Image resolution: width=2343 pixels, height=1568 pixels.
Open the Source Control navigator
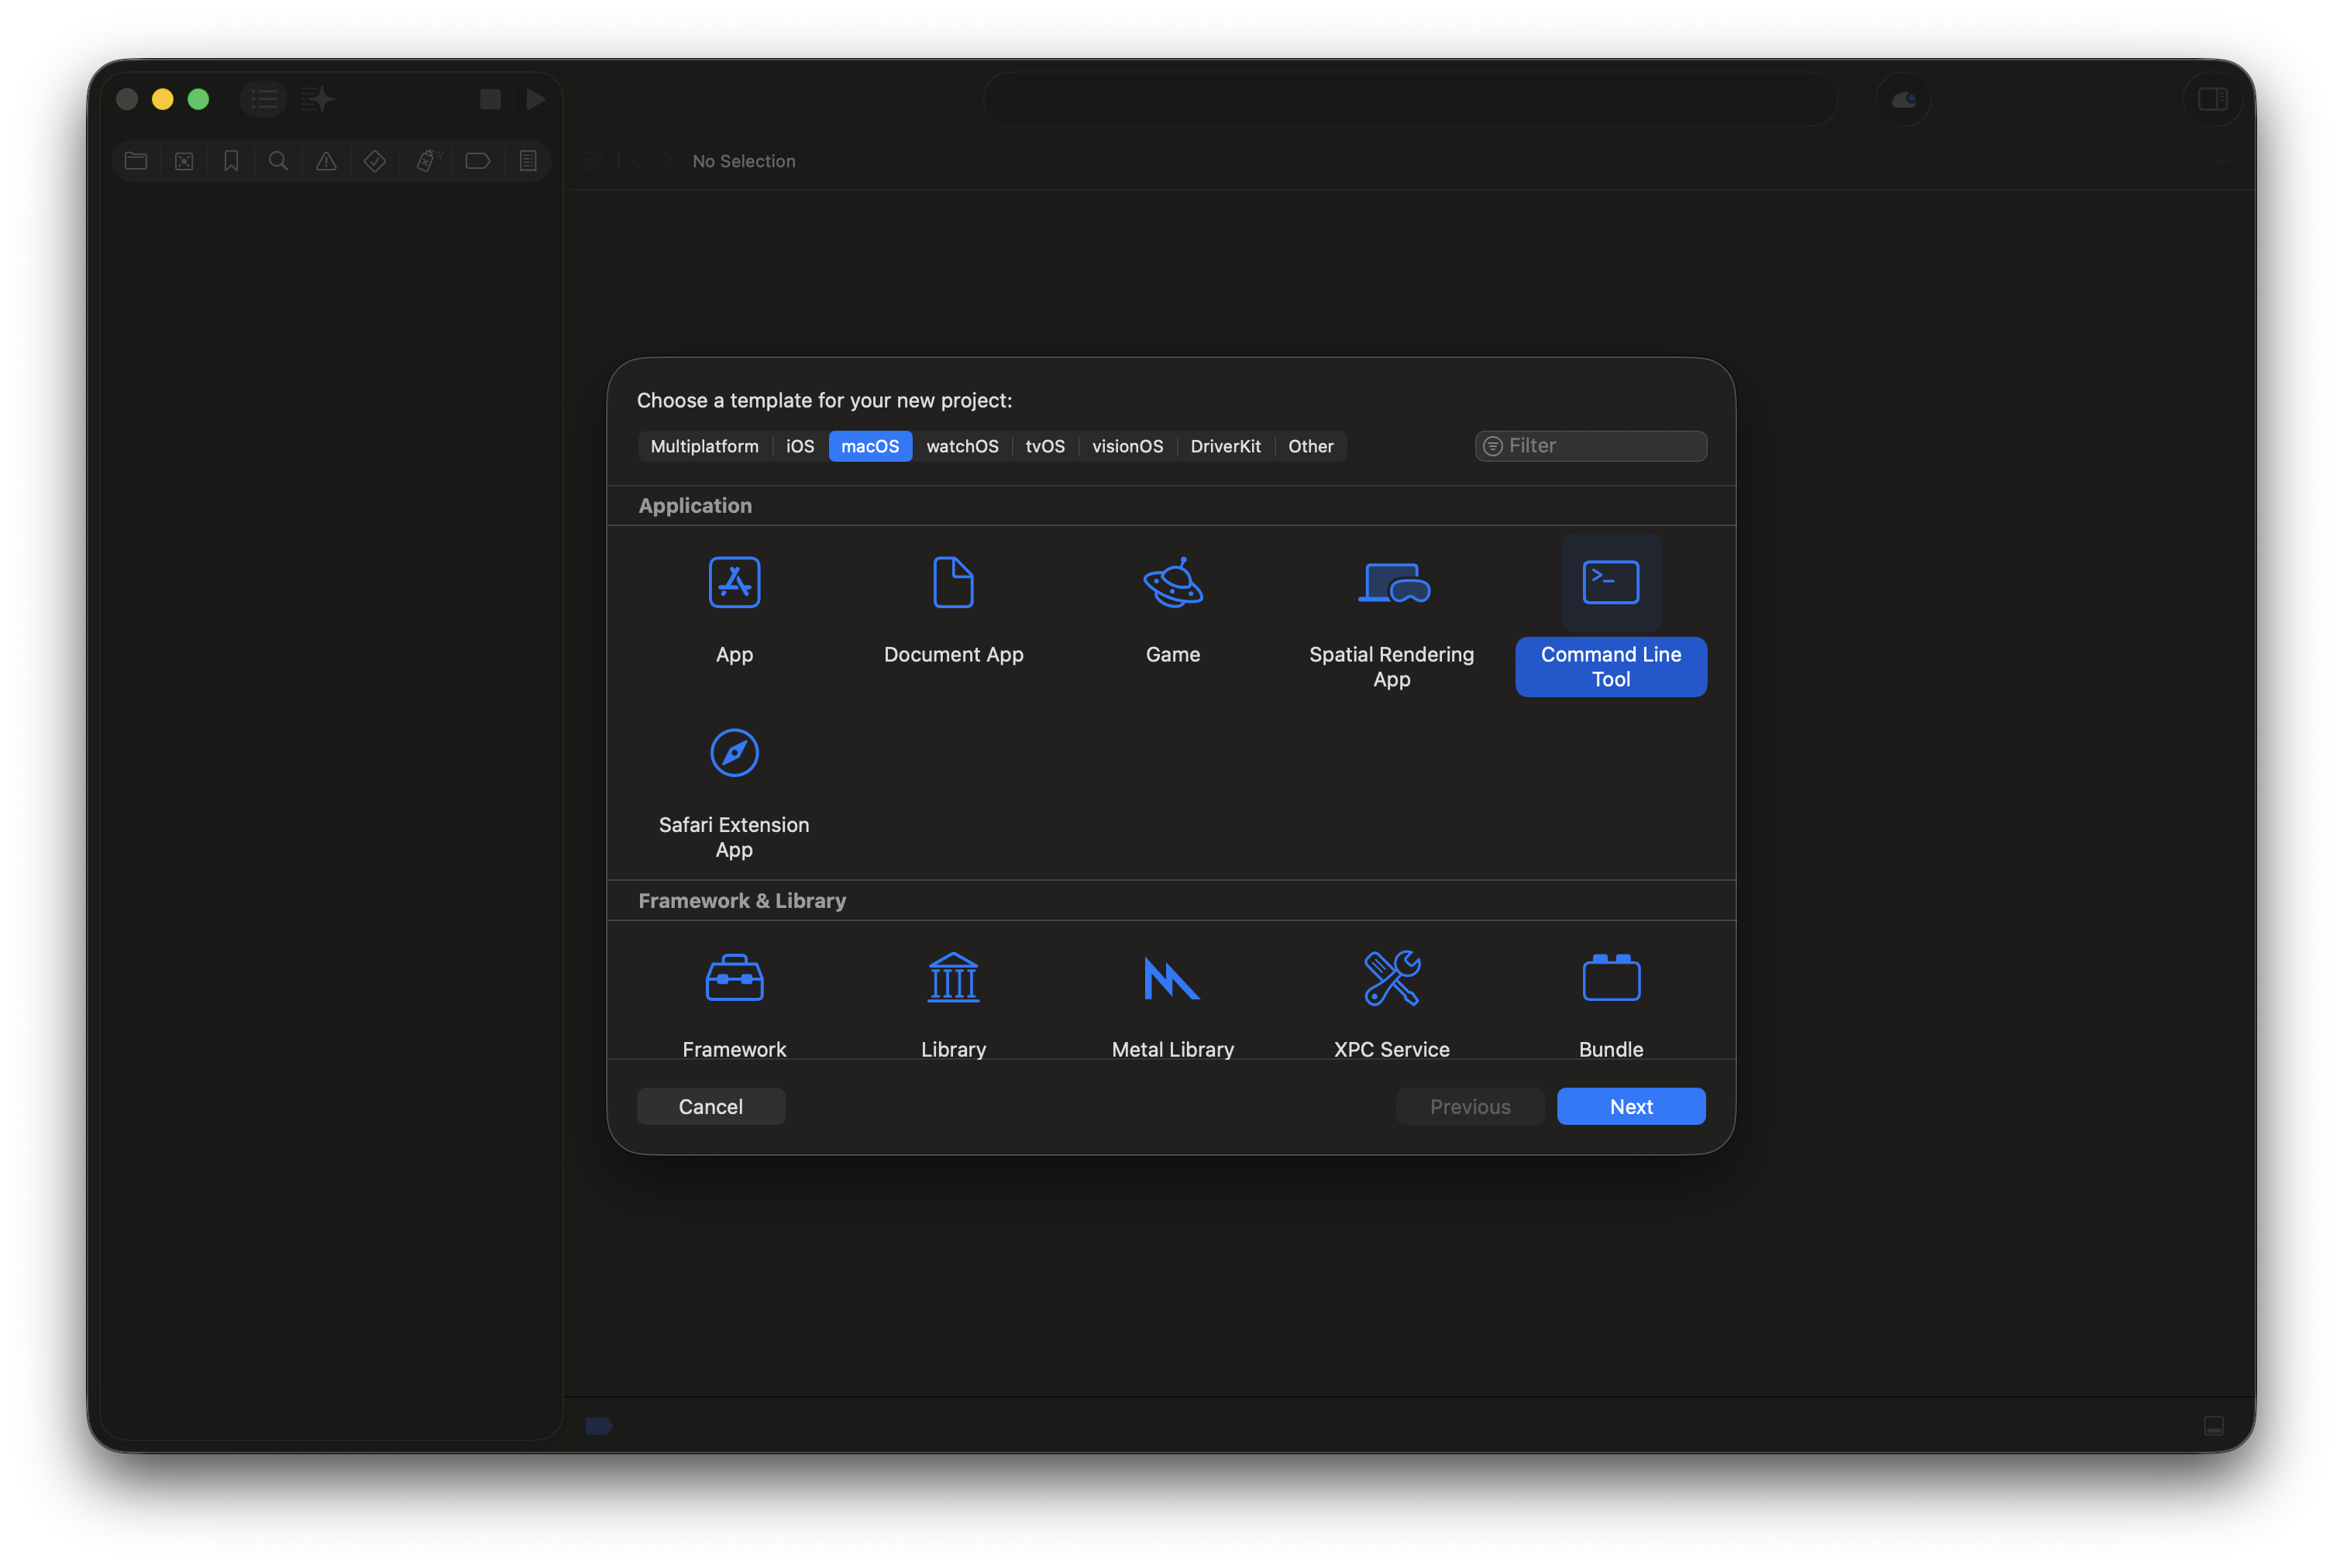184,161
